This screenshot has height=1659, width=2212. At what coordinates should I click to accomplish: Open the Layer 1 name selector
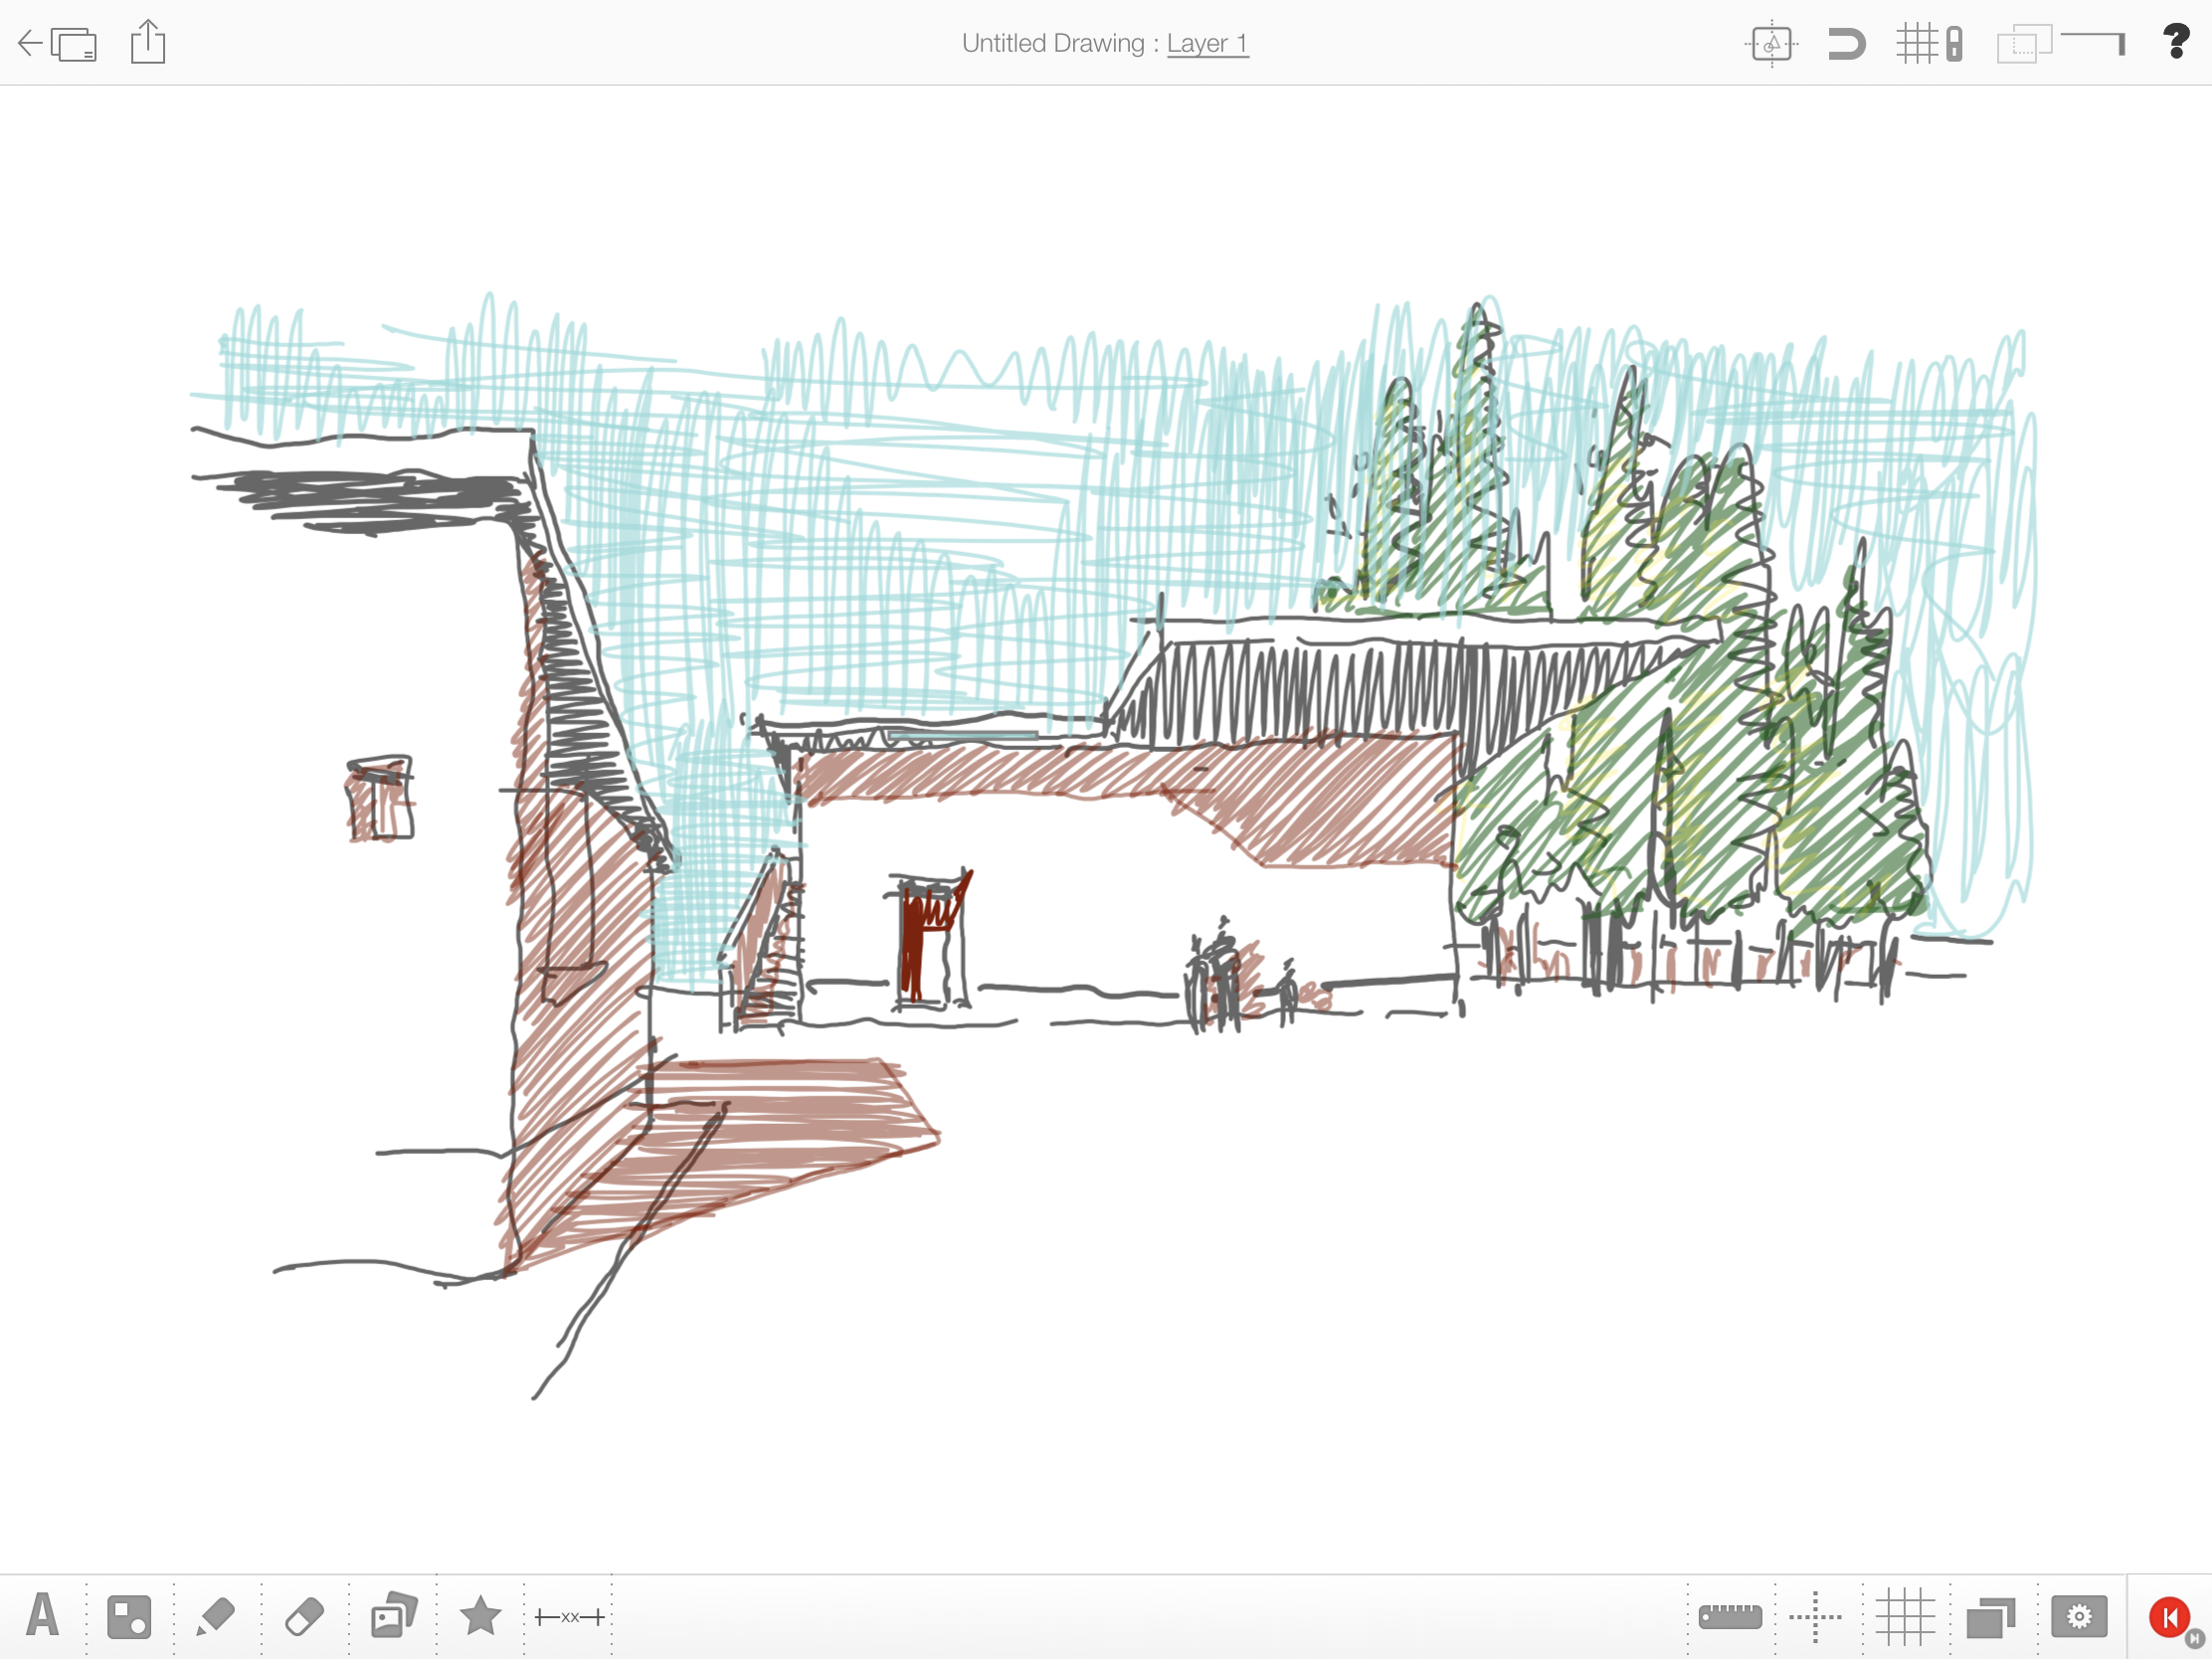coord(1207,44)
